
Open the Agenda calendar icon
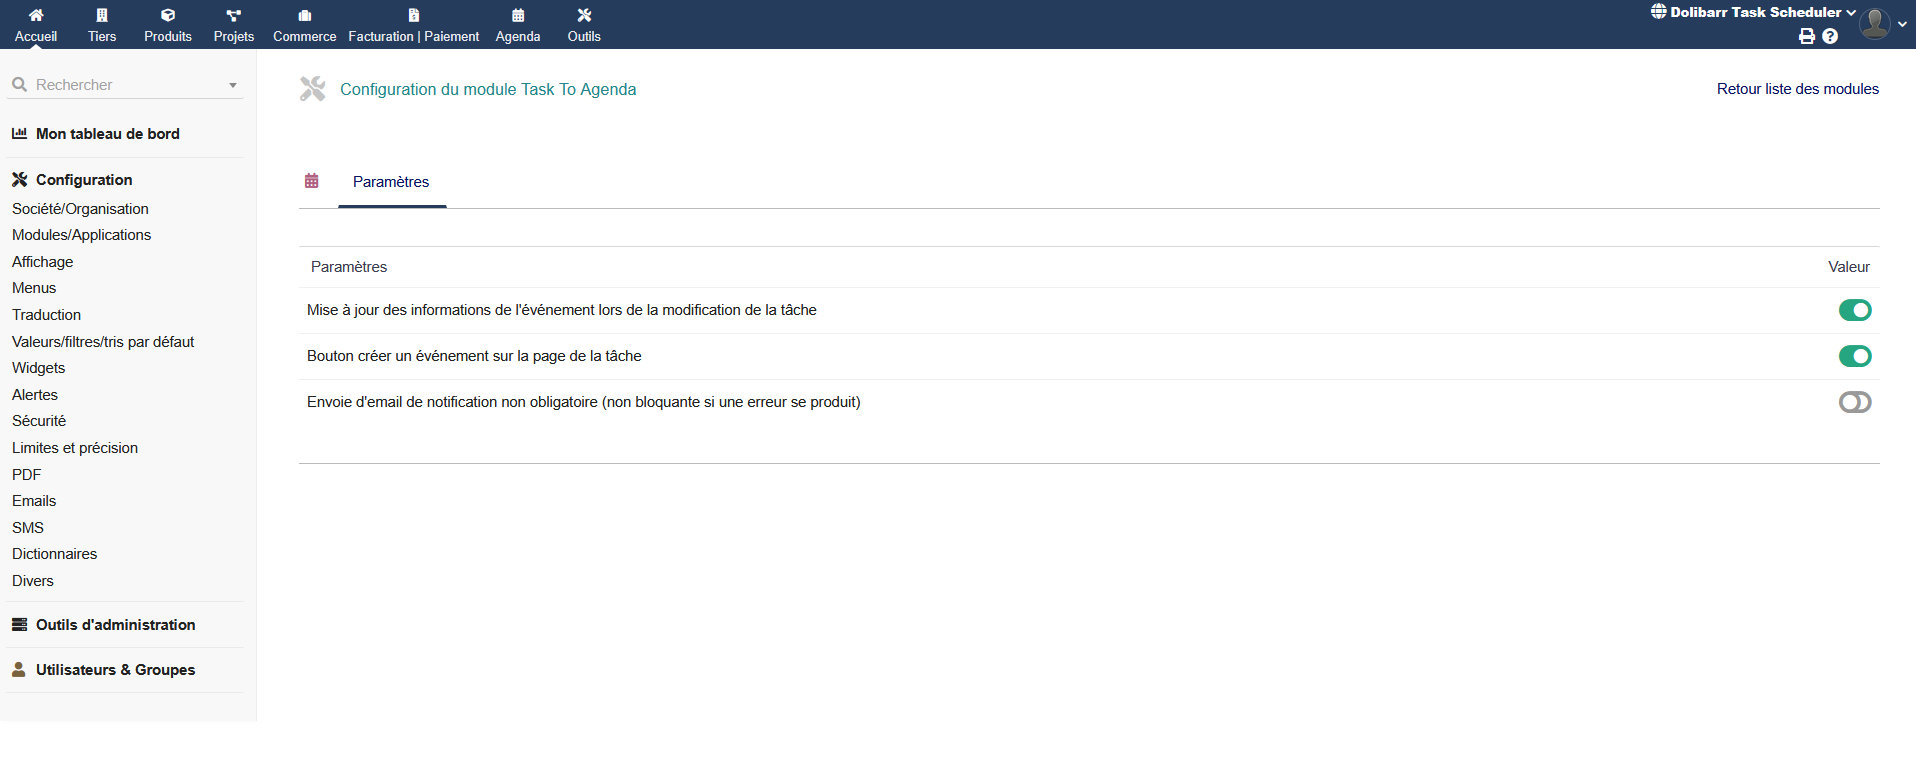(x=518, y=15)
